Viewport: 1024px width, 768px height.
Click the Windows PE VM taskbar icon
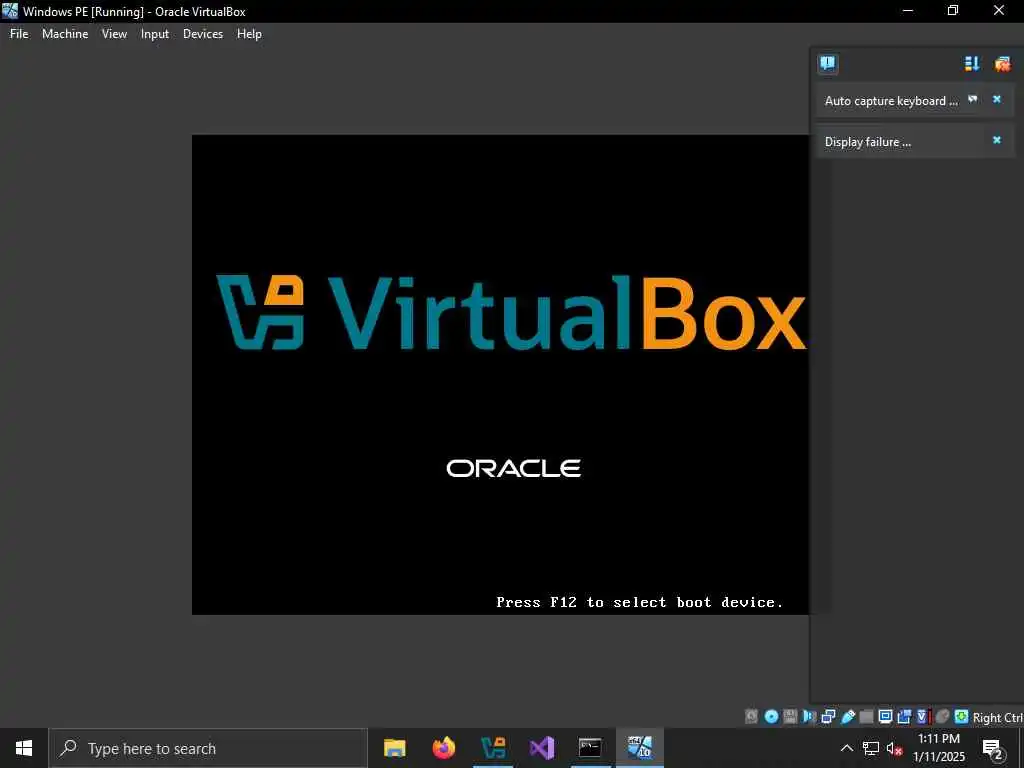point(640,748)
